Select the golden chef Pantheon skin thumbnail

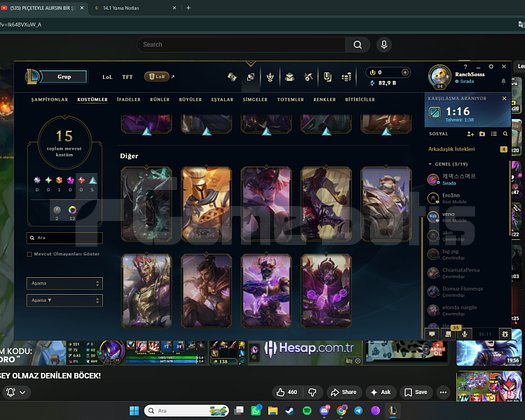coord(206,204)
